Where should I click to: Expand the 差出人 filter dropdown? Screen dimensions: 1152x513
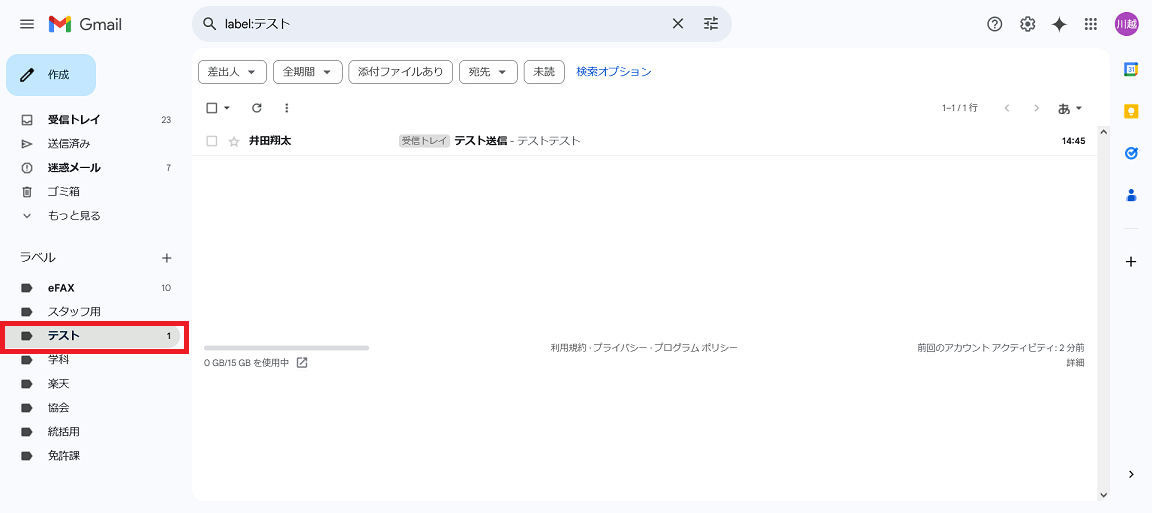235,72
